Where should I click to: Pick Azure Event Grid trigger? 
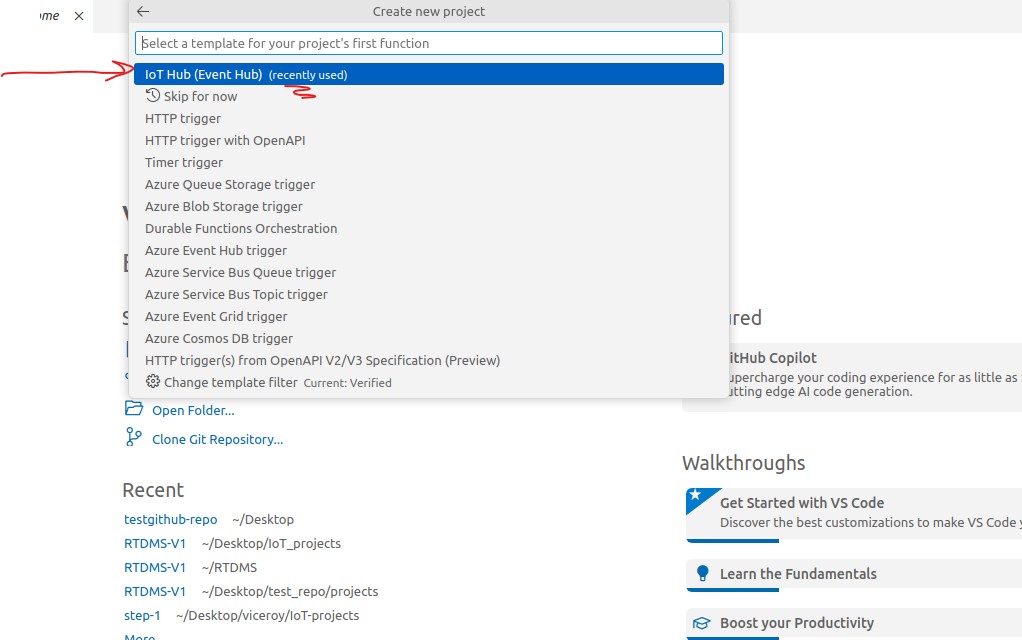[x=429, y=317]
